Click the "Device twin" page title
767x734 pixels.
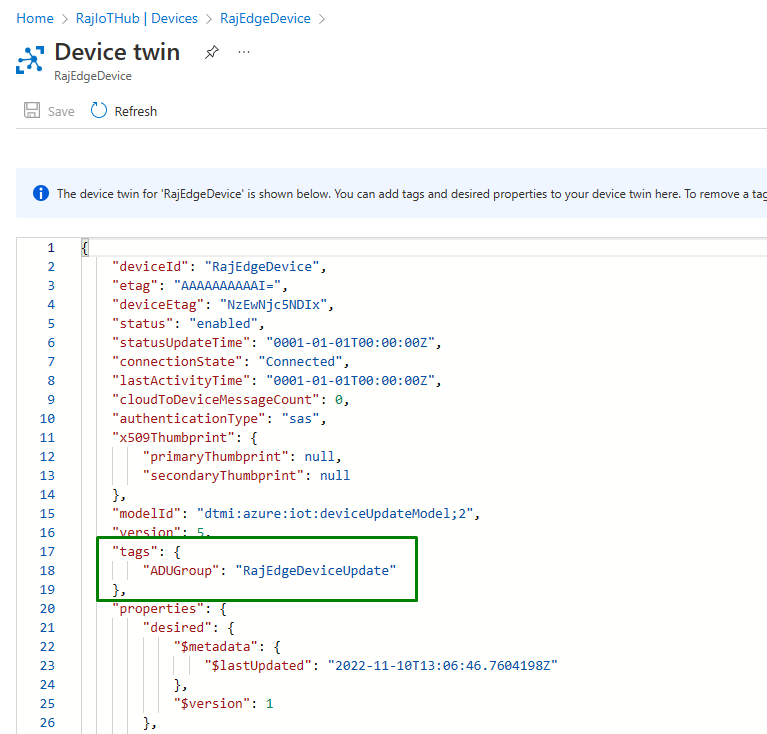pyautogui.click(x=117, y=52)
